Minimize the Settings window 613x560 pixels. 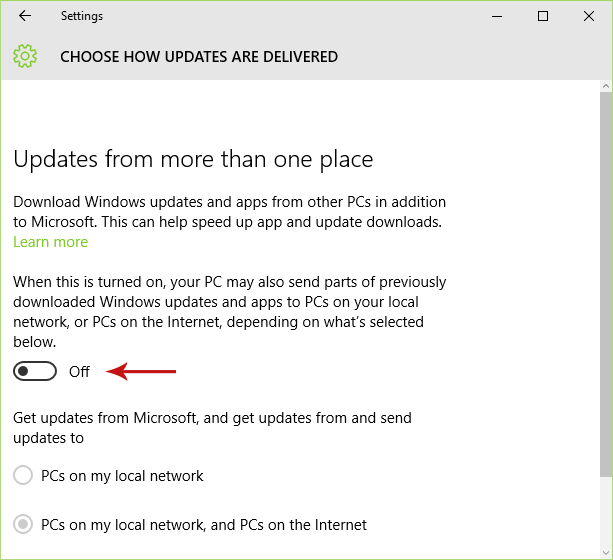point(497,16)
